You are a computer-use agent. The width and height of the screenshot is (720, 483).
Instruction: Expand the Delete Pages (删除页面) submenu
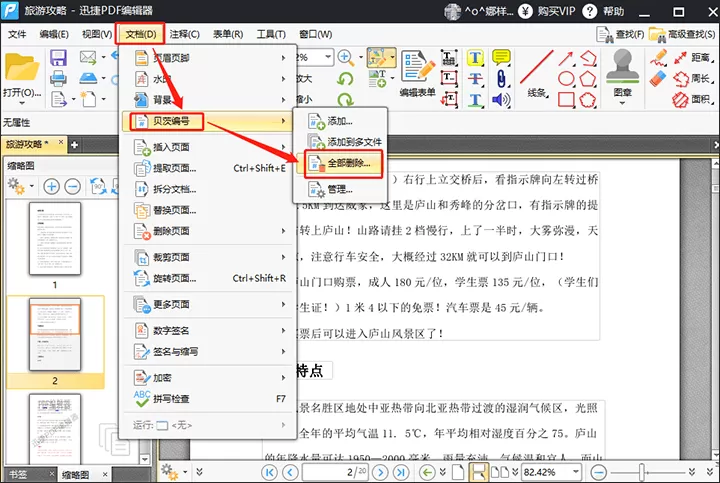click(210, 231)
